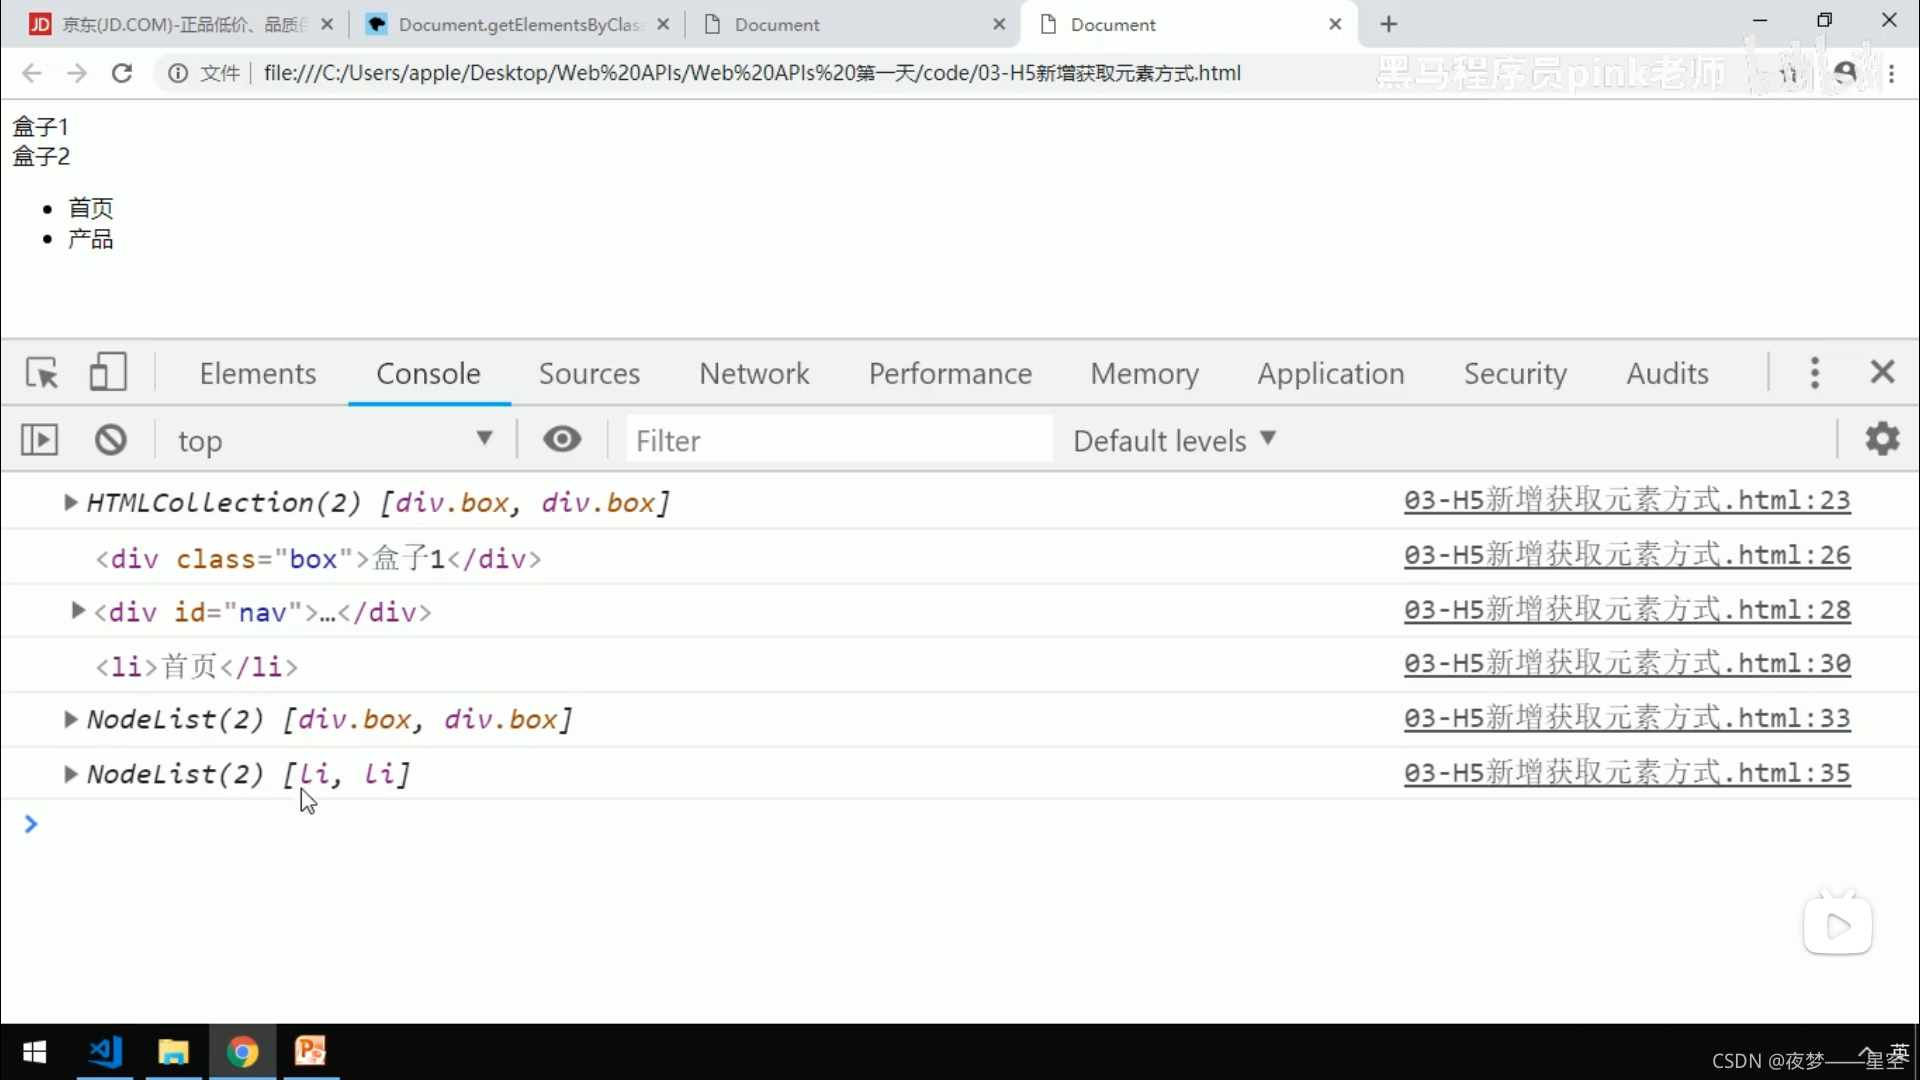Screen dimensions: 1920x1080
Task: Open the Audits tab
Action: tap(1667, 373)
